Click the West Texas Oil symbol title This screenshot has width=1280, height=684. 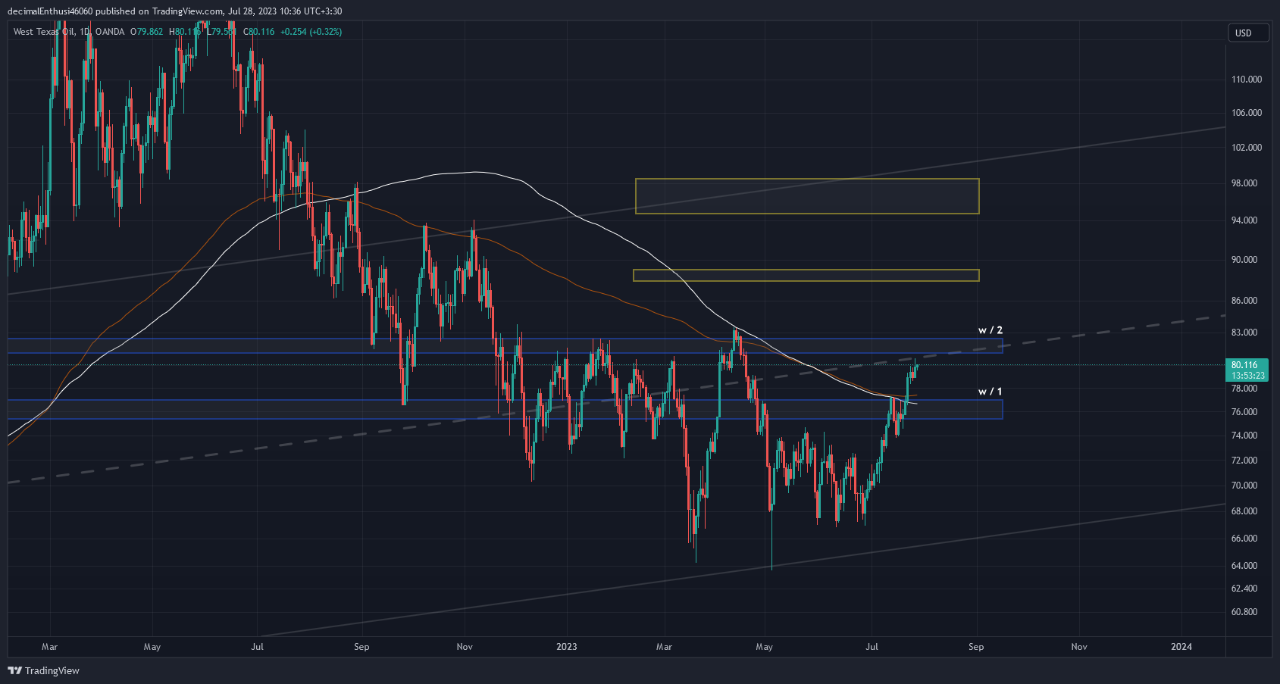click(x=50, y=32)
